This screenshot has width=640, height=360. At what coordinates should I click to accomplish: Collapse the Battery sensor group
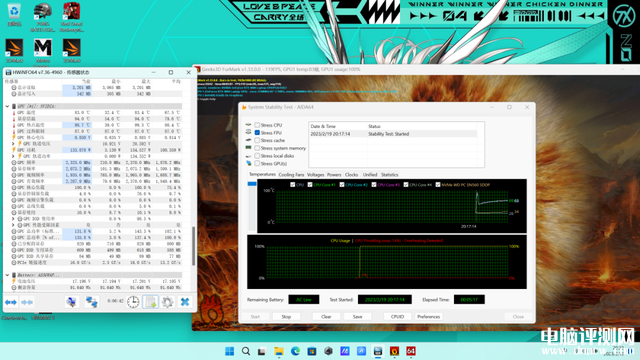(7, 275)
